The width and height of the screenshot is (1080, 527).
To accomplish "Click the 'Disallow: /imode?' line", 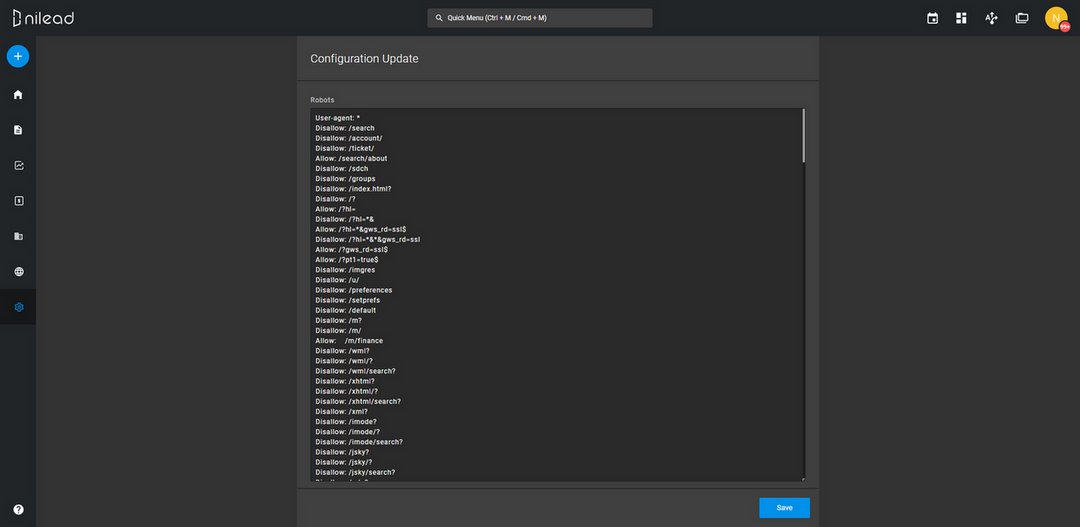I will coord(346,421).
